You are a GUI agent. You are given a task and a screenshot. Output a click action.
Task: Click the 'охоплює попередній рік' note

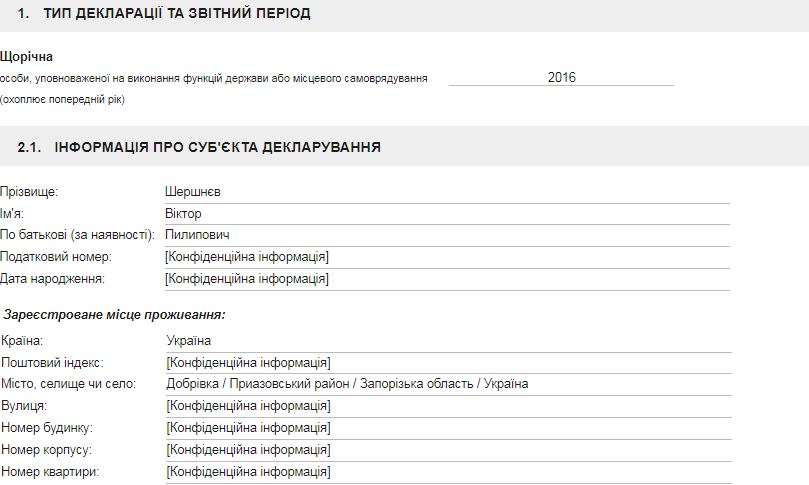62,99
